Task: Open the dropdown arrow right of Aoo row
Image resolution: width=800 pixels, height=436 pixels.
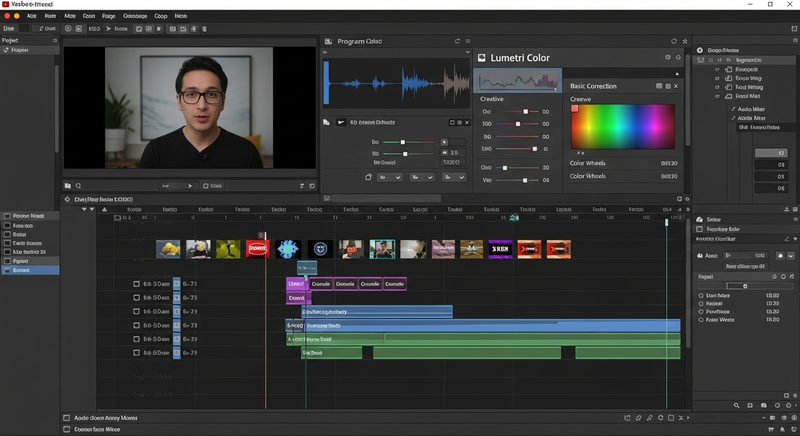Action: [791, 255]
